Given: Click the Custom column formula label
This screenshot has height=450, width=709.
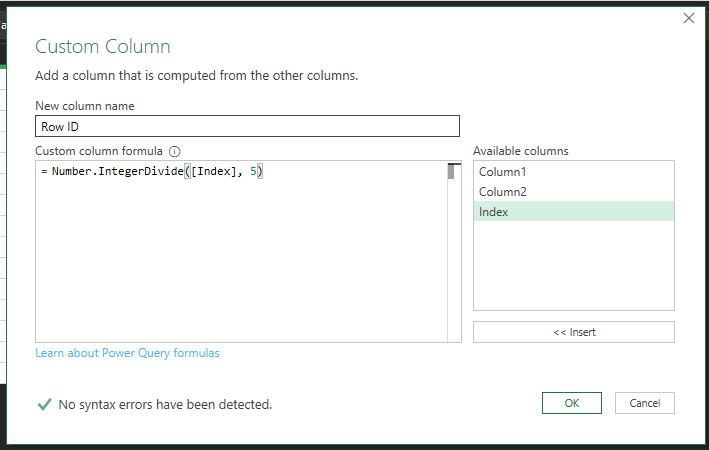Looking at the screenshot, I should 99,151.
